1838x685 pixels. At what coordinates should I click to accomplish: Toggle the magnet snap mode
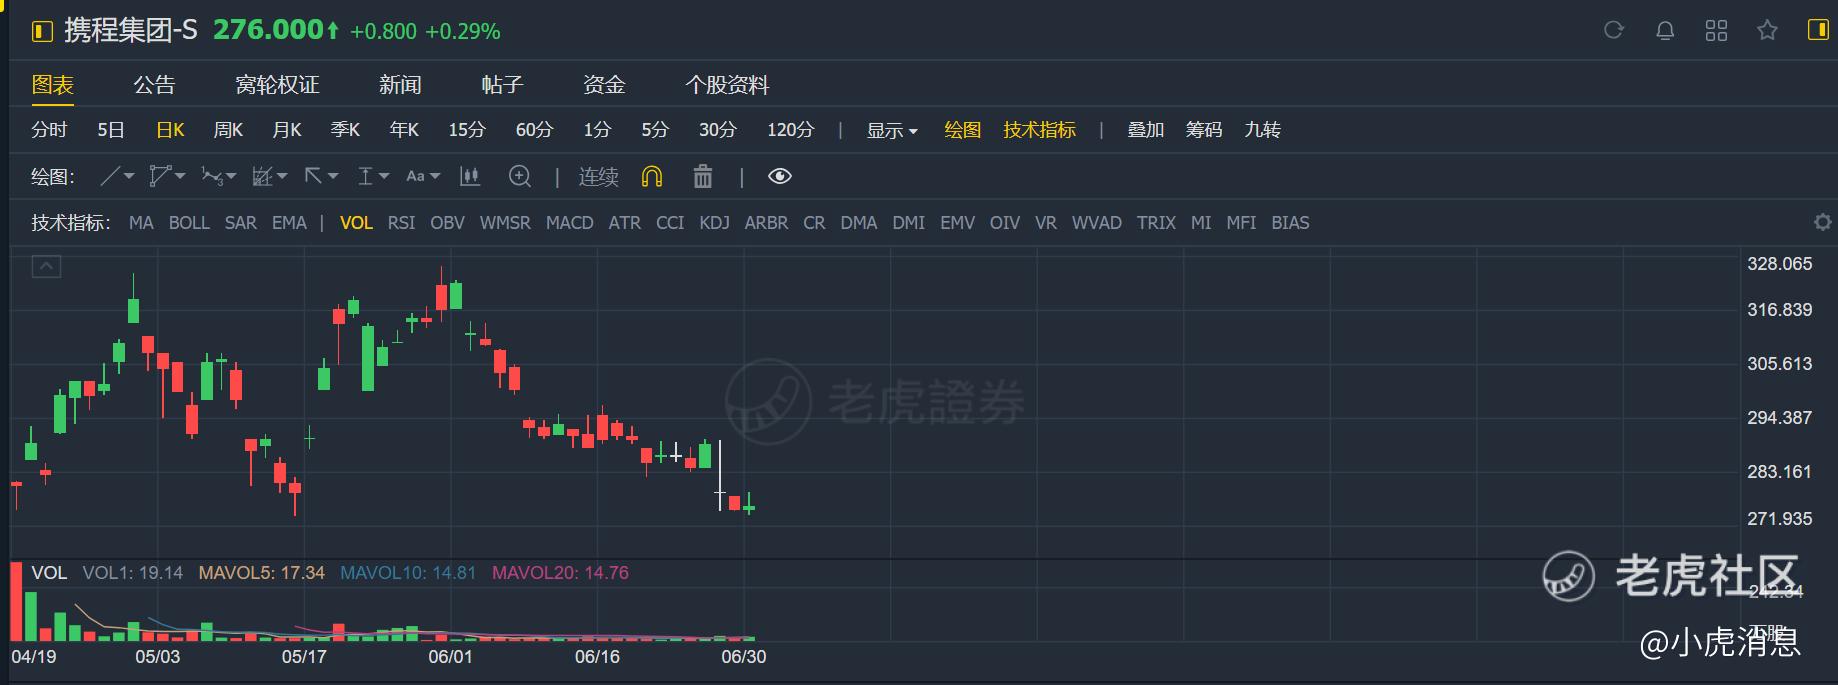tap(652, 177)
